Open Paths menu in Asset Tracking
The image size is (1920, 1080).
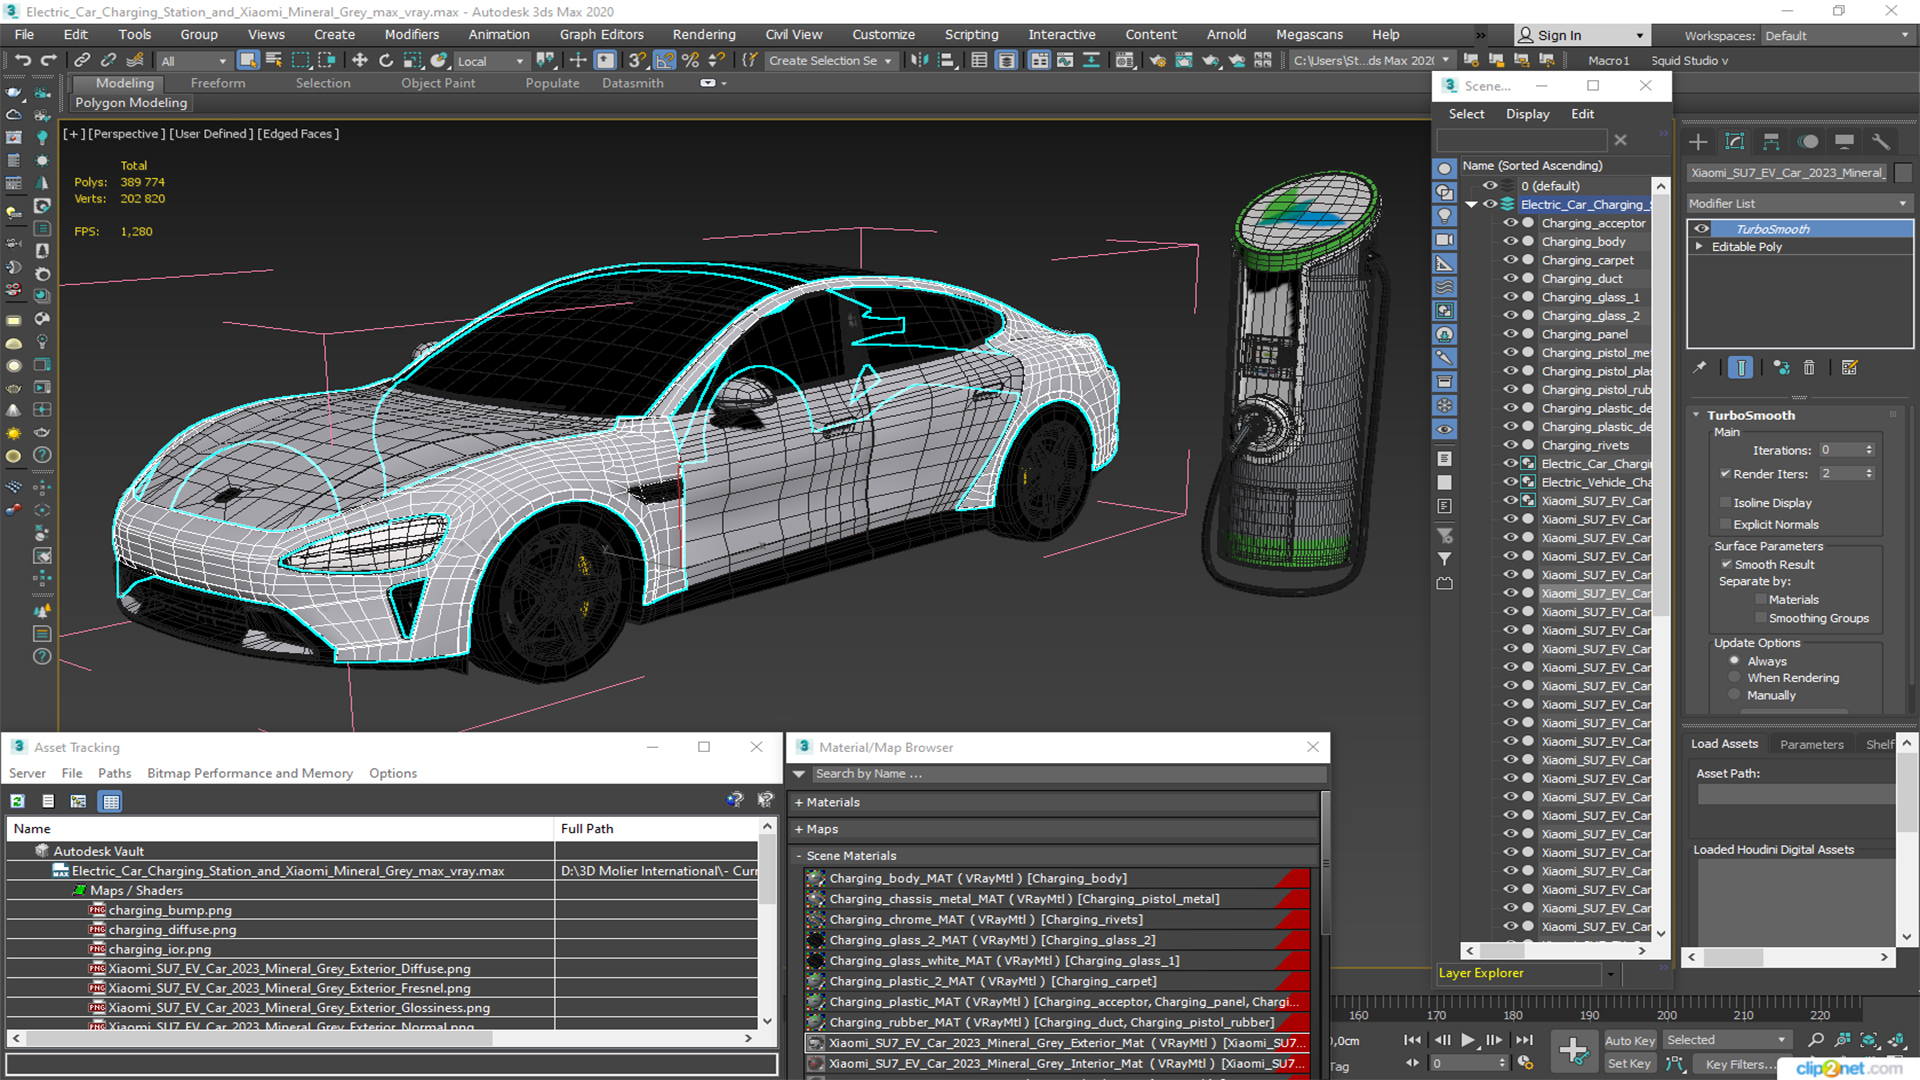tap(114, 773)
